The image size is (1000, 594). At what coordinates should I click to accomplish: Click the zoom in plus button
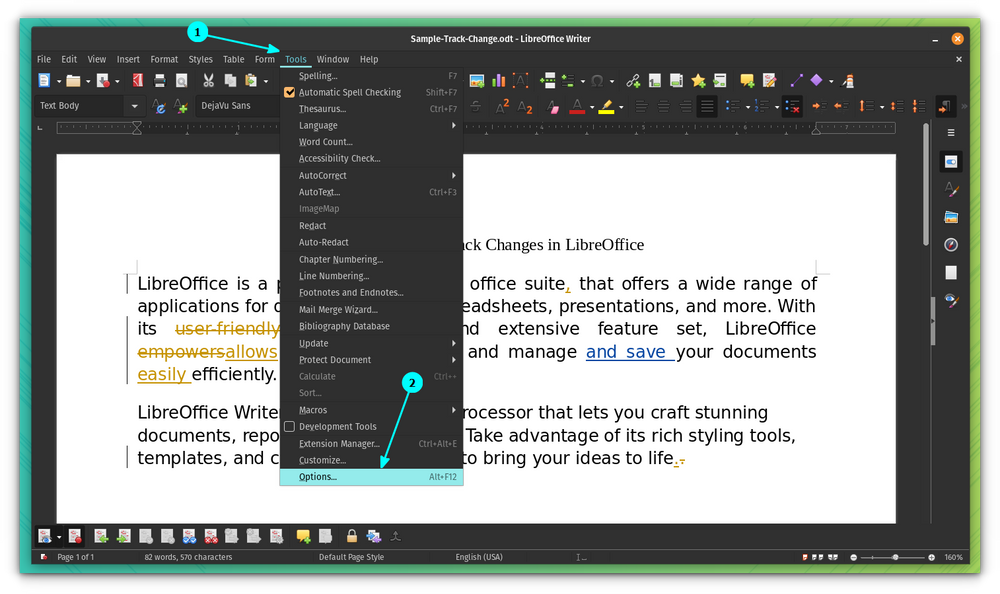click(x=932, y=558)
